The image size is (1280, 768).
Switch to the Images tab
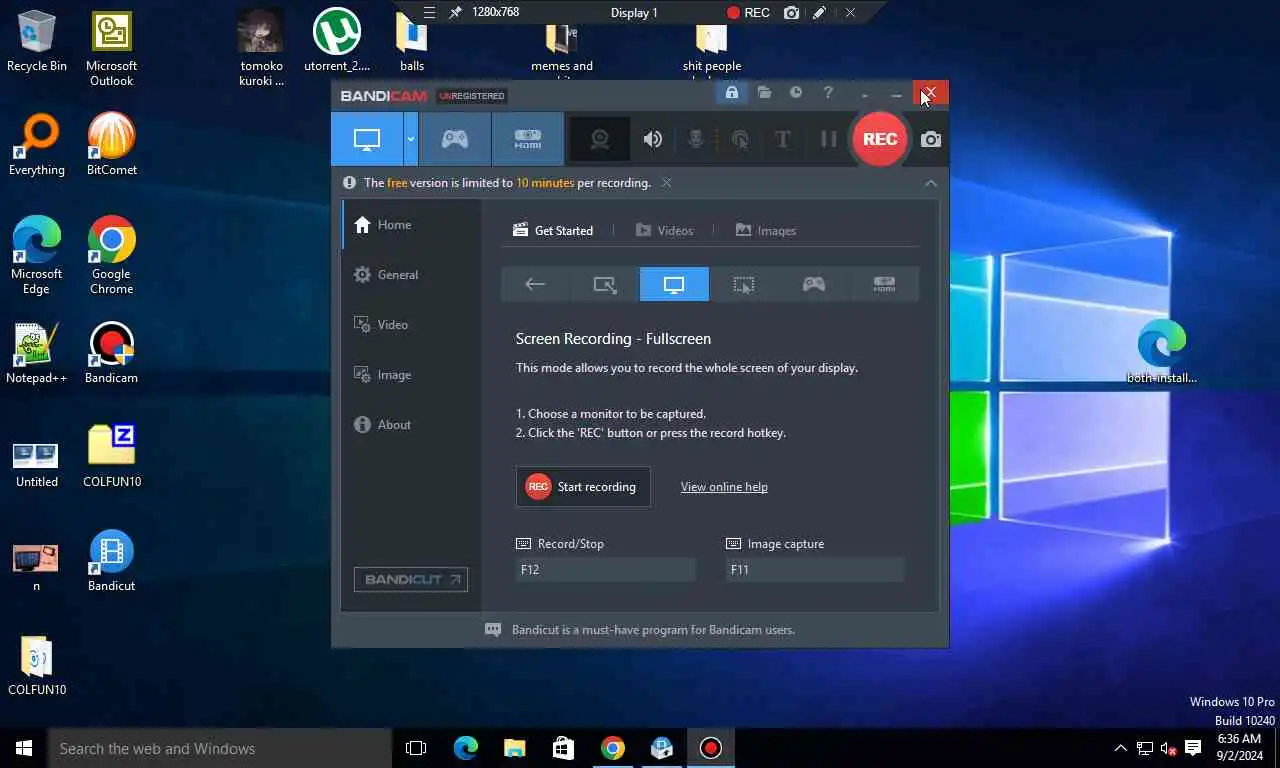(x=766, y=230)
